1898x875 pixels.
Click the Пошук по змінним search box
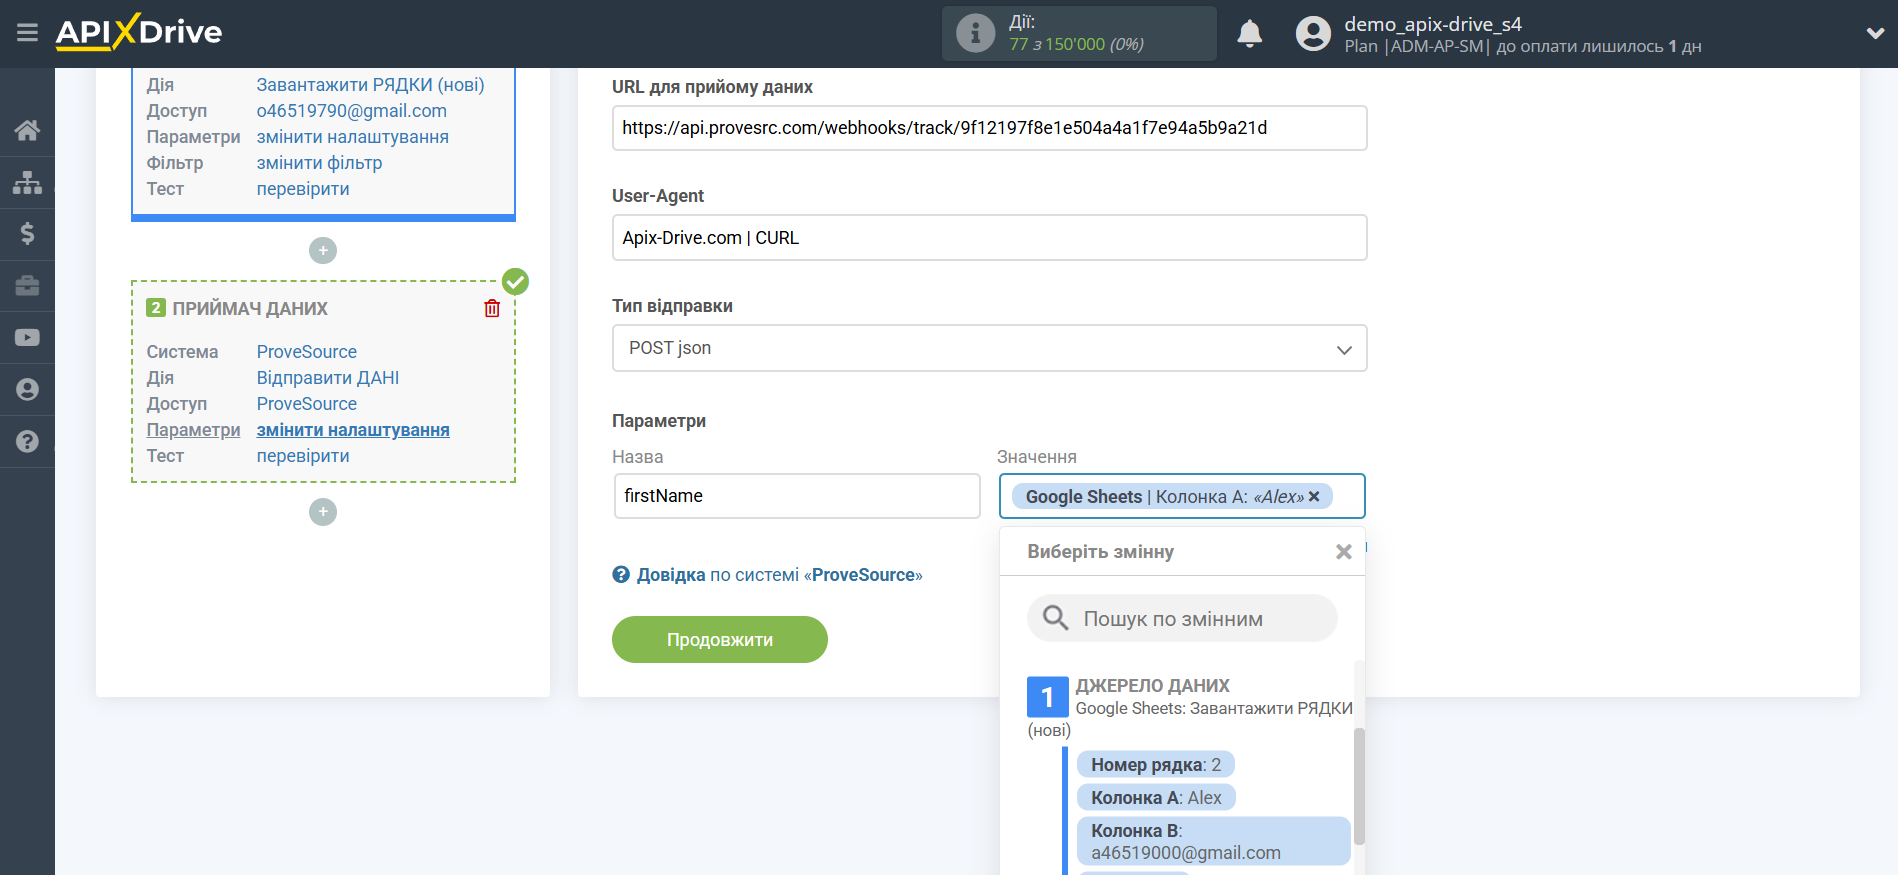(1182, 618)
